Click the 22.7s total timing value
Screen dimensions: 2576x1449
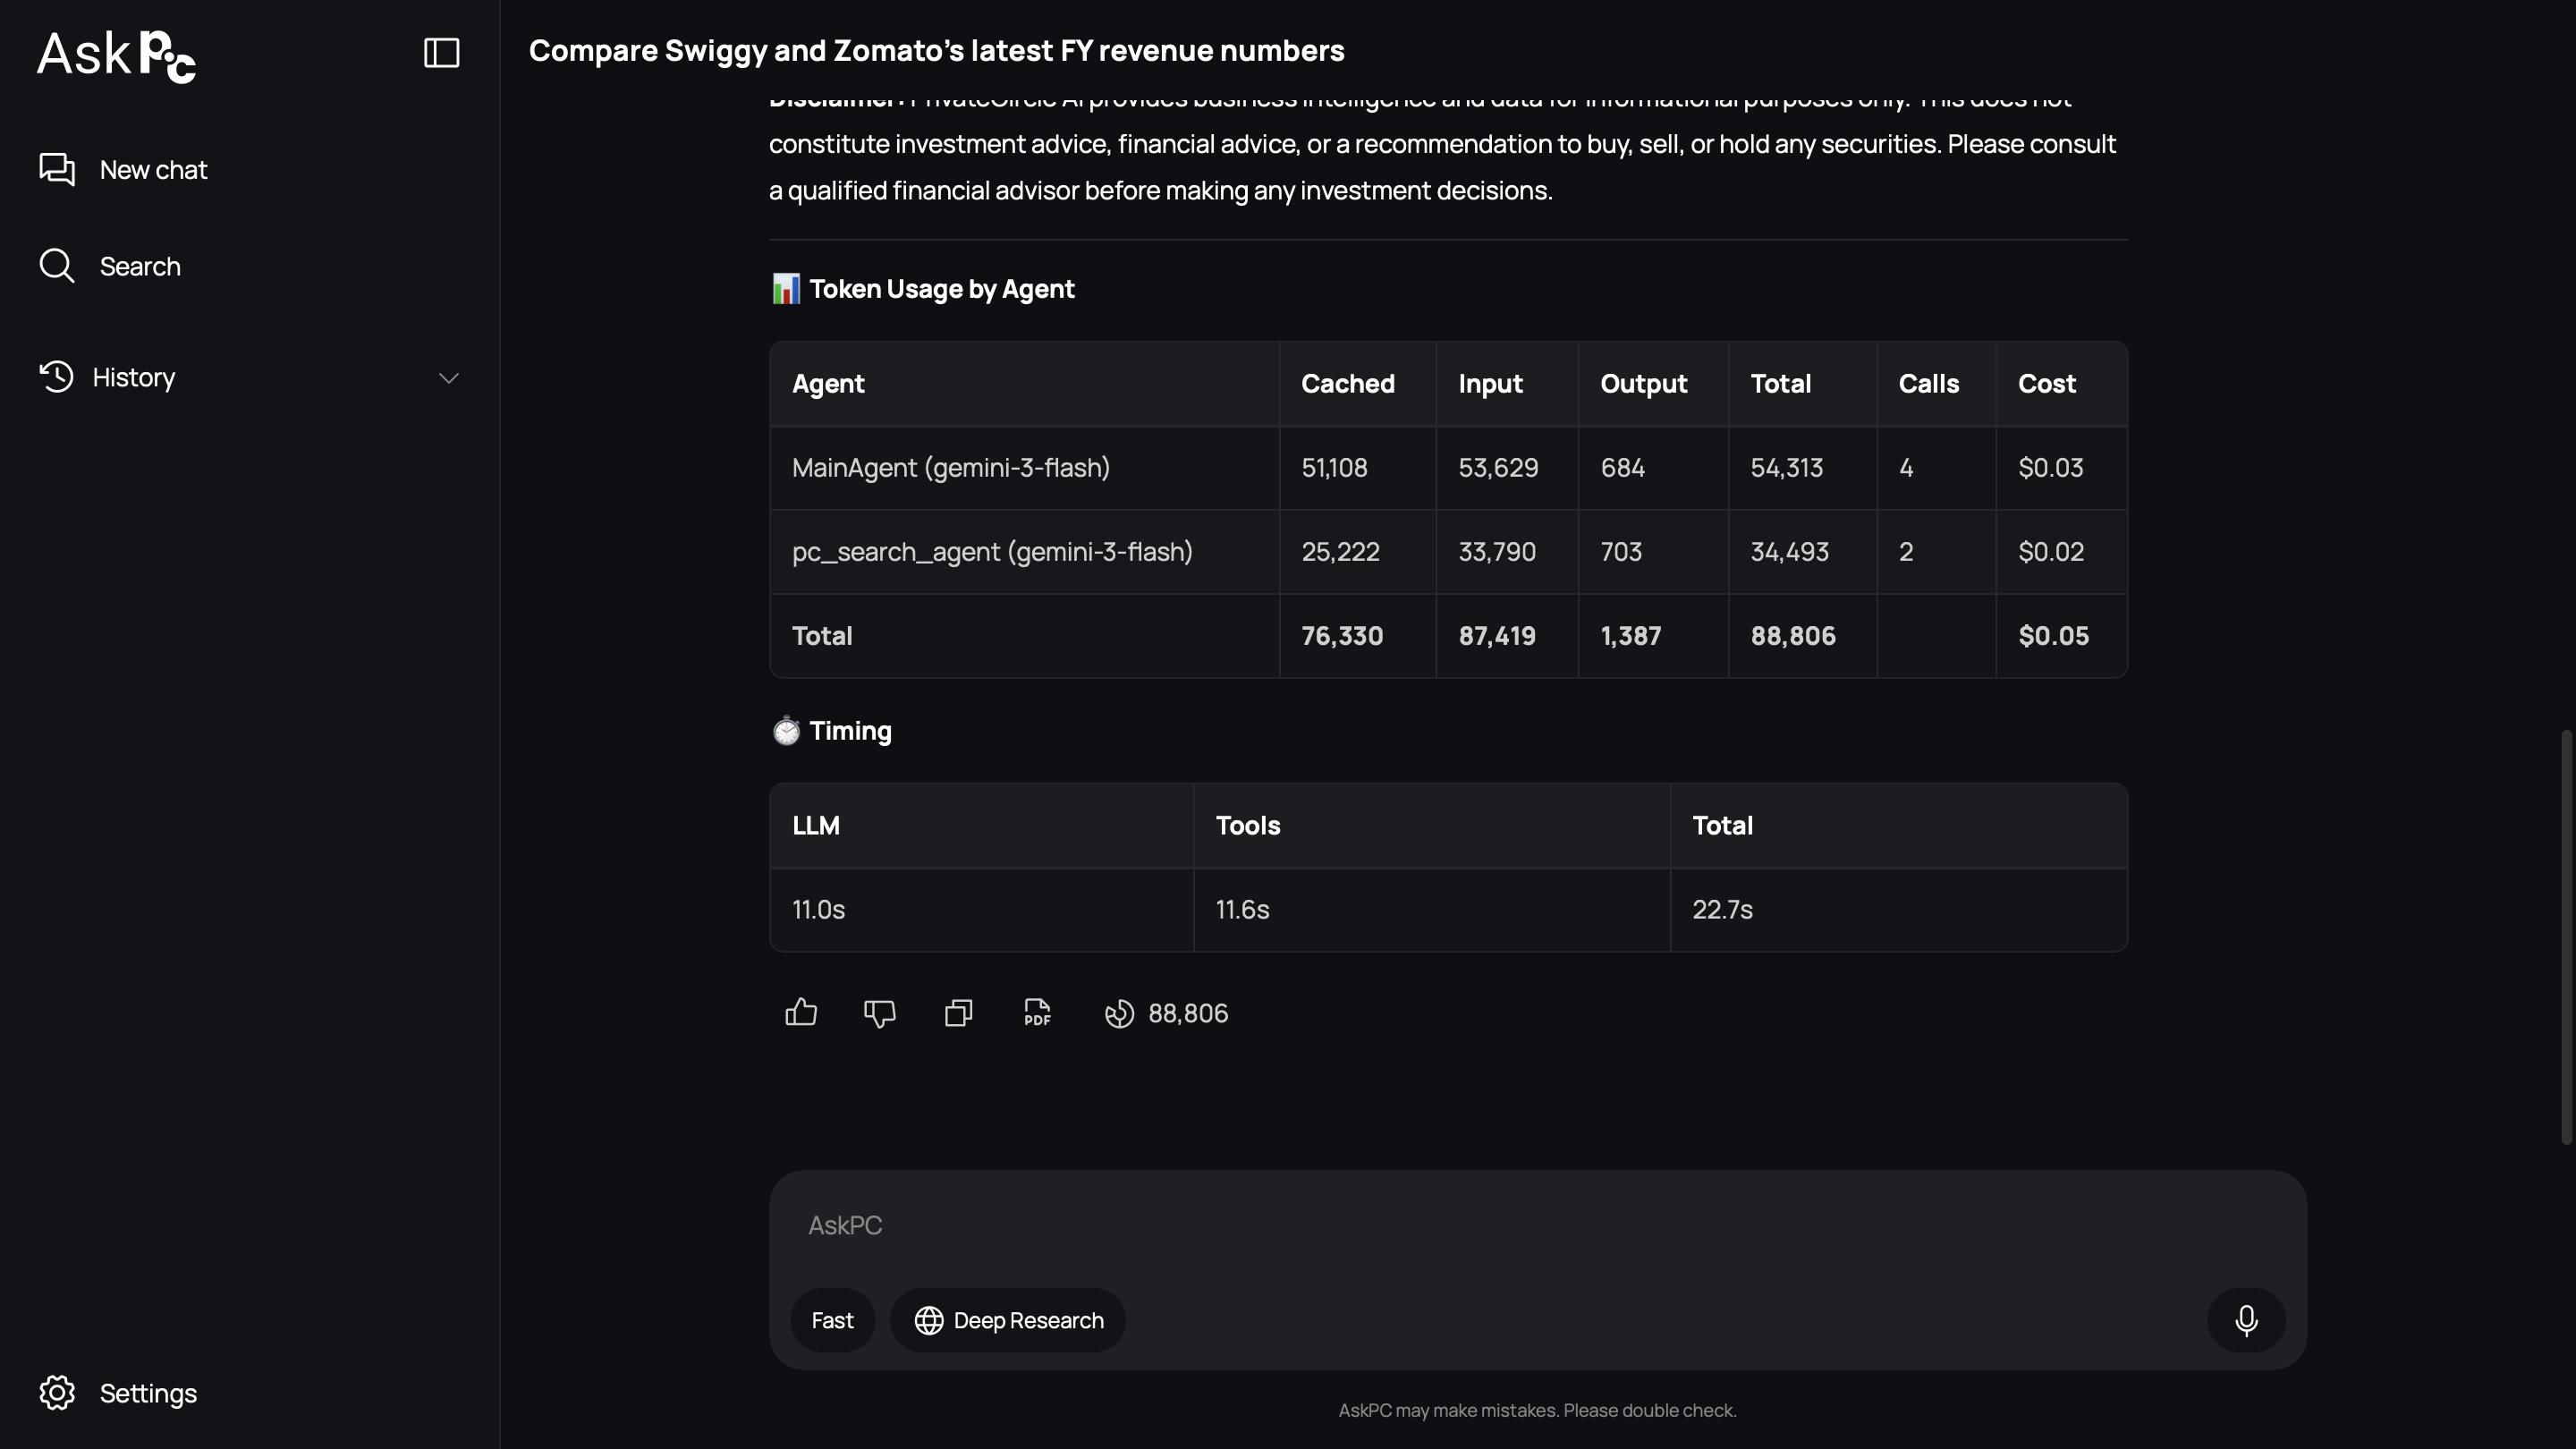pyautogui.click(x=1722, y=910)
